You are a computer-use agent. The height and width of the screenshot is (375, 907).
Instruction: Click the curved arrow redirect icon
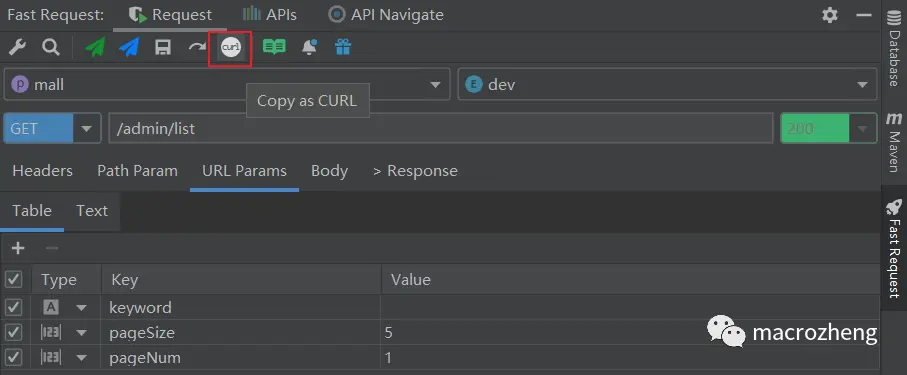click(x=197, y=47)
